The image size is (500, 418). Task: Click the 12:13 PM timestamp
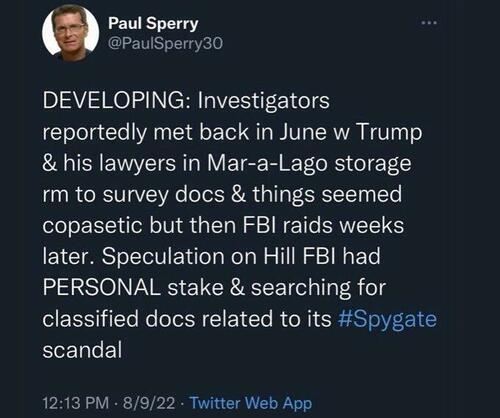click(76, 403)
